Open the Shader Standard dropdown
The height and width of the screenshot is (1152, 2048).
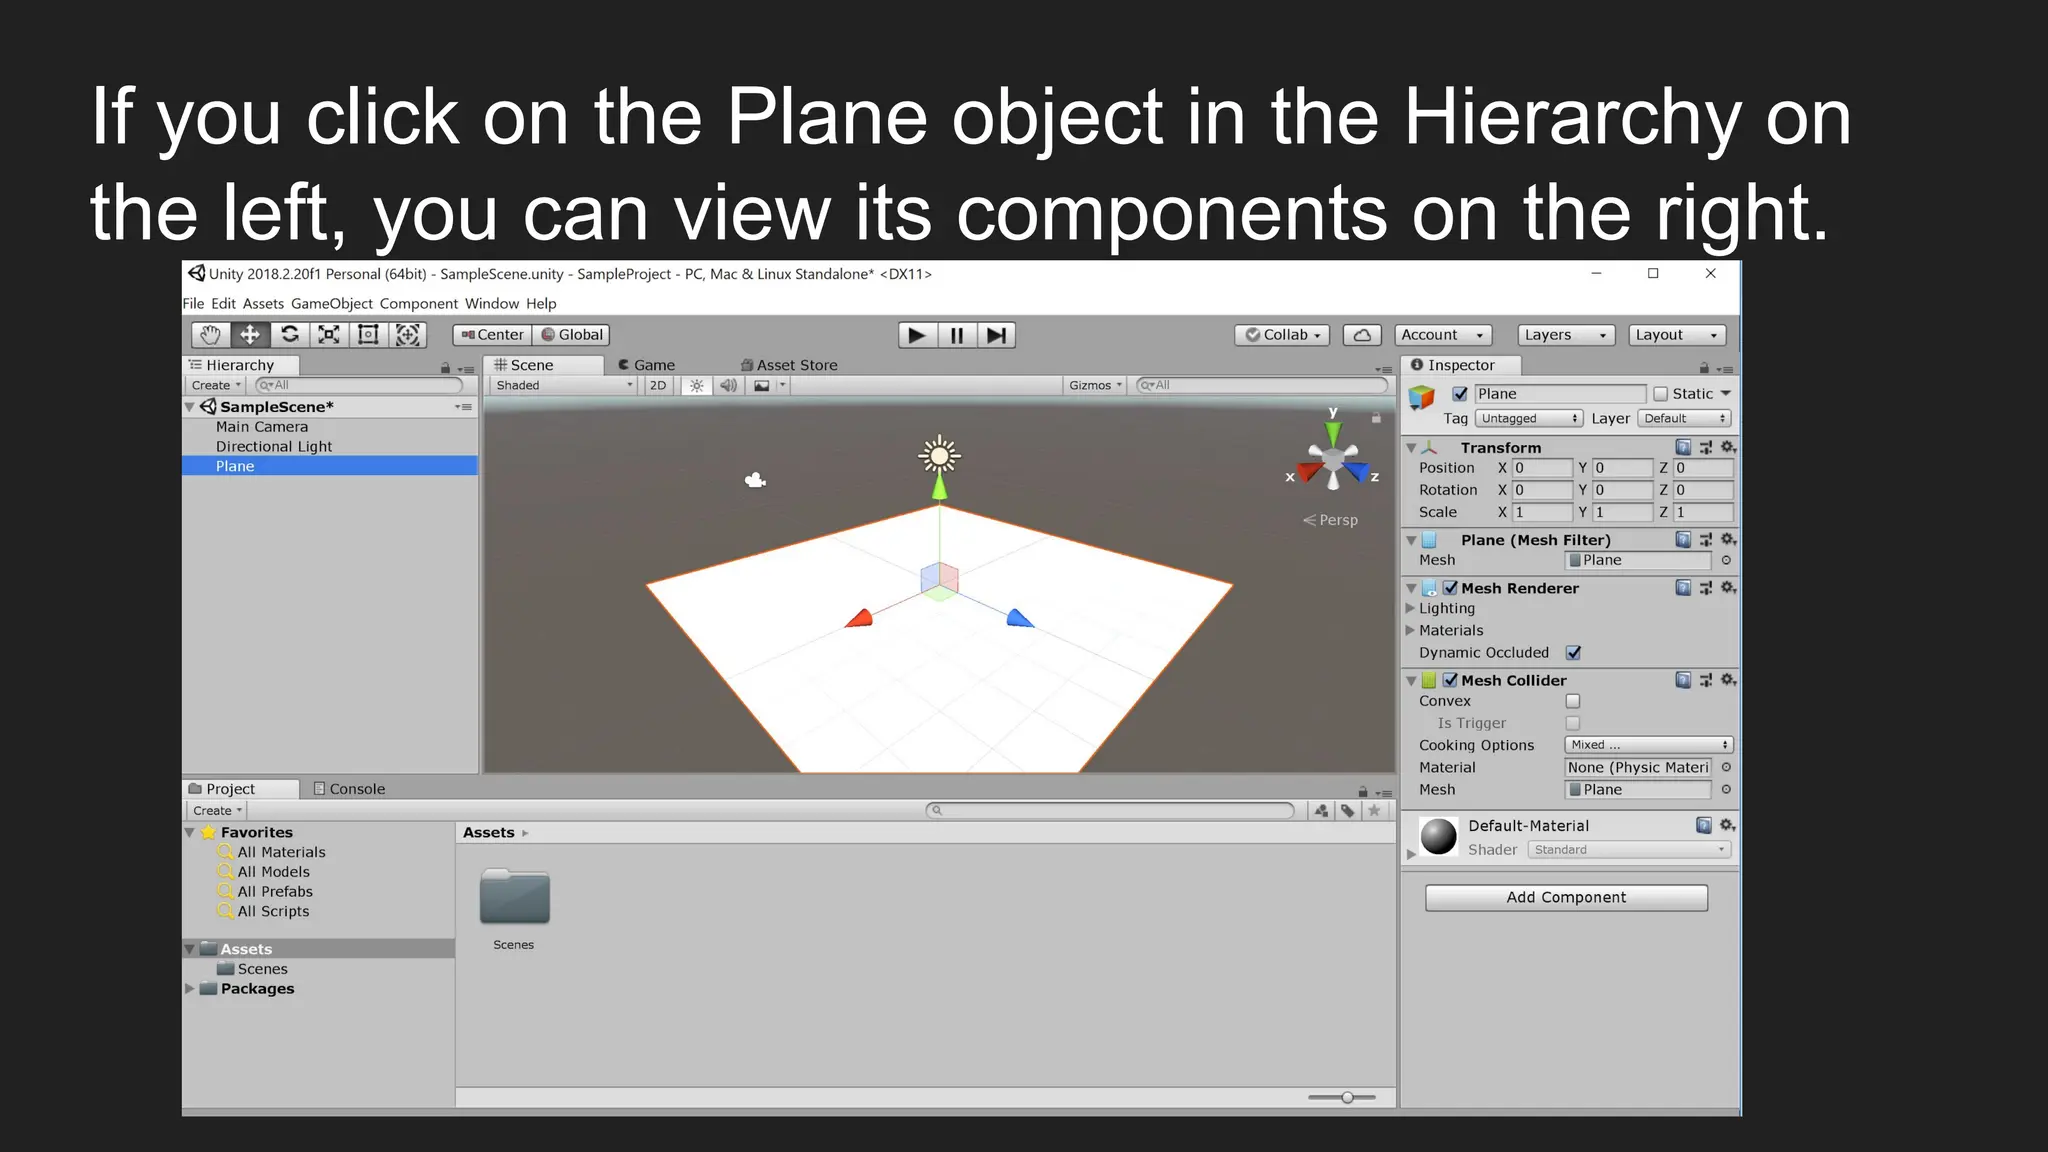[1629, 850]
